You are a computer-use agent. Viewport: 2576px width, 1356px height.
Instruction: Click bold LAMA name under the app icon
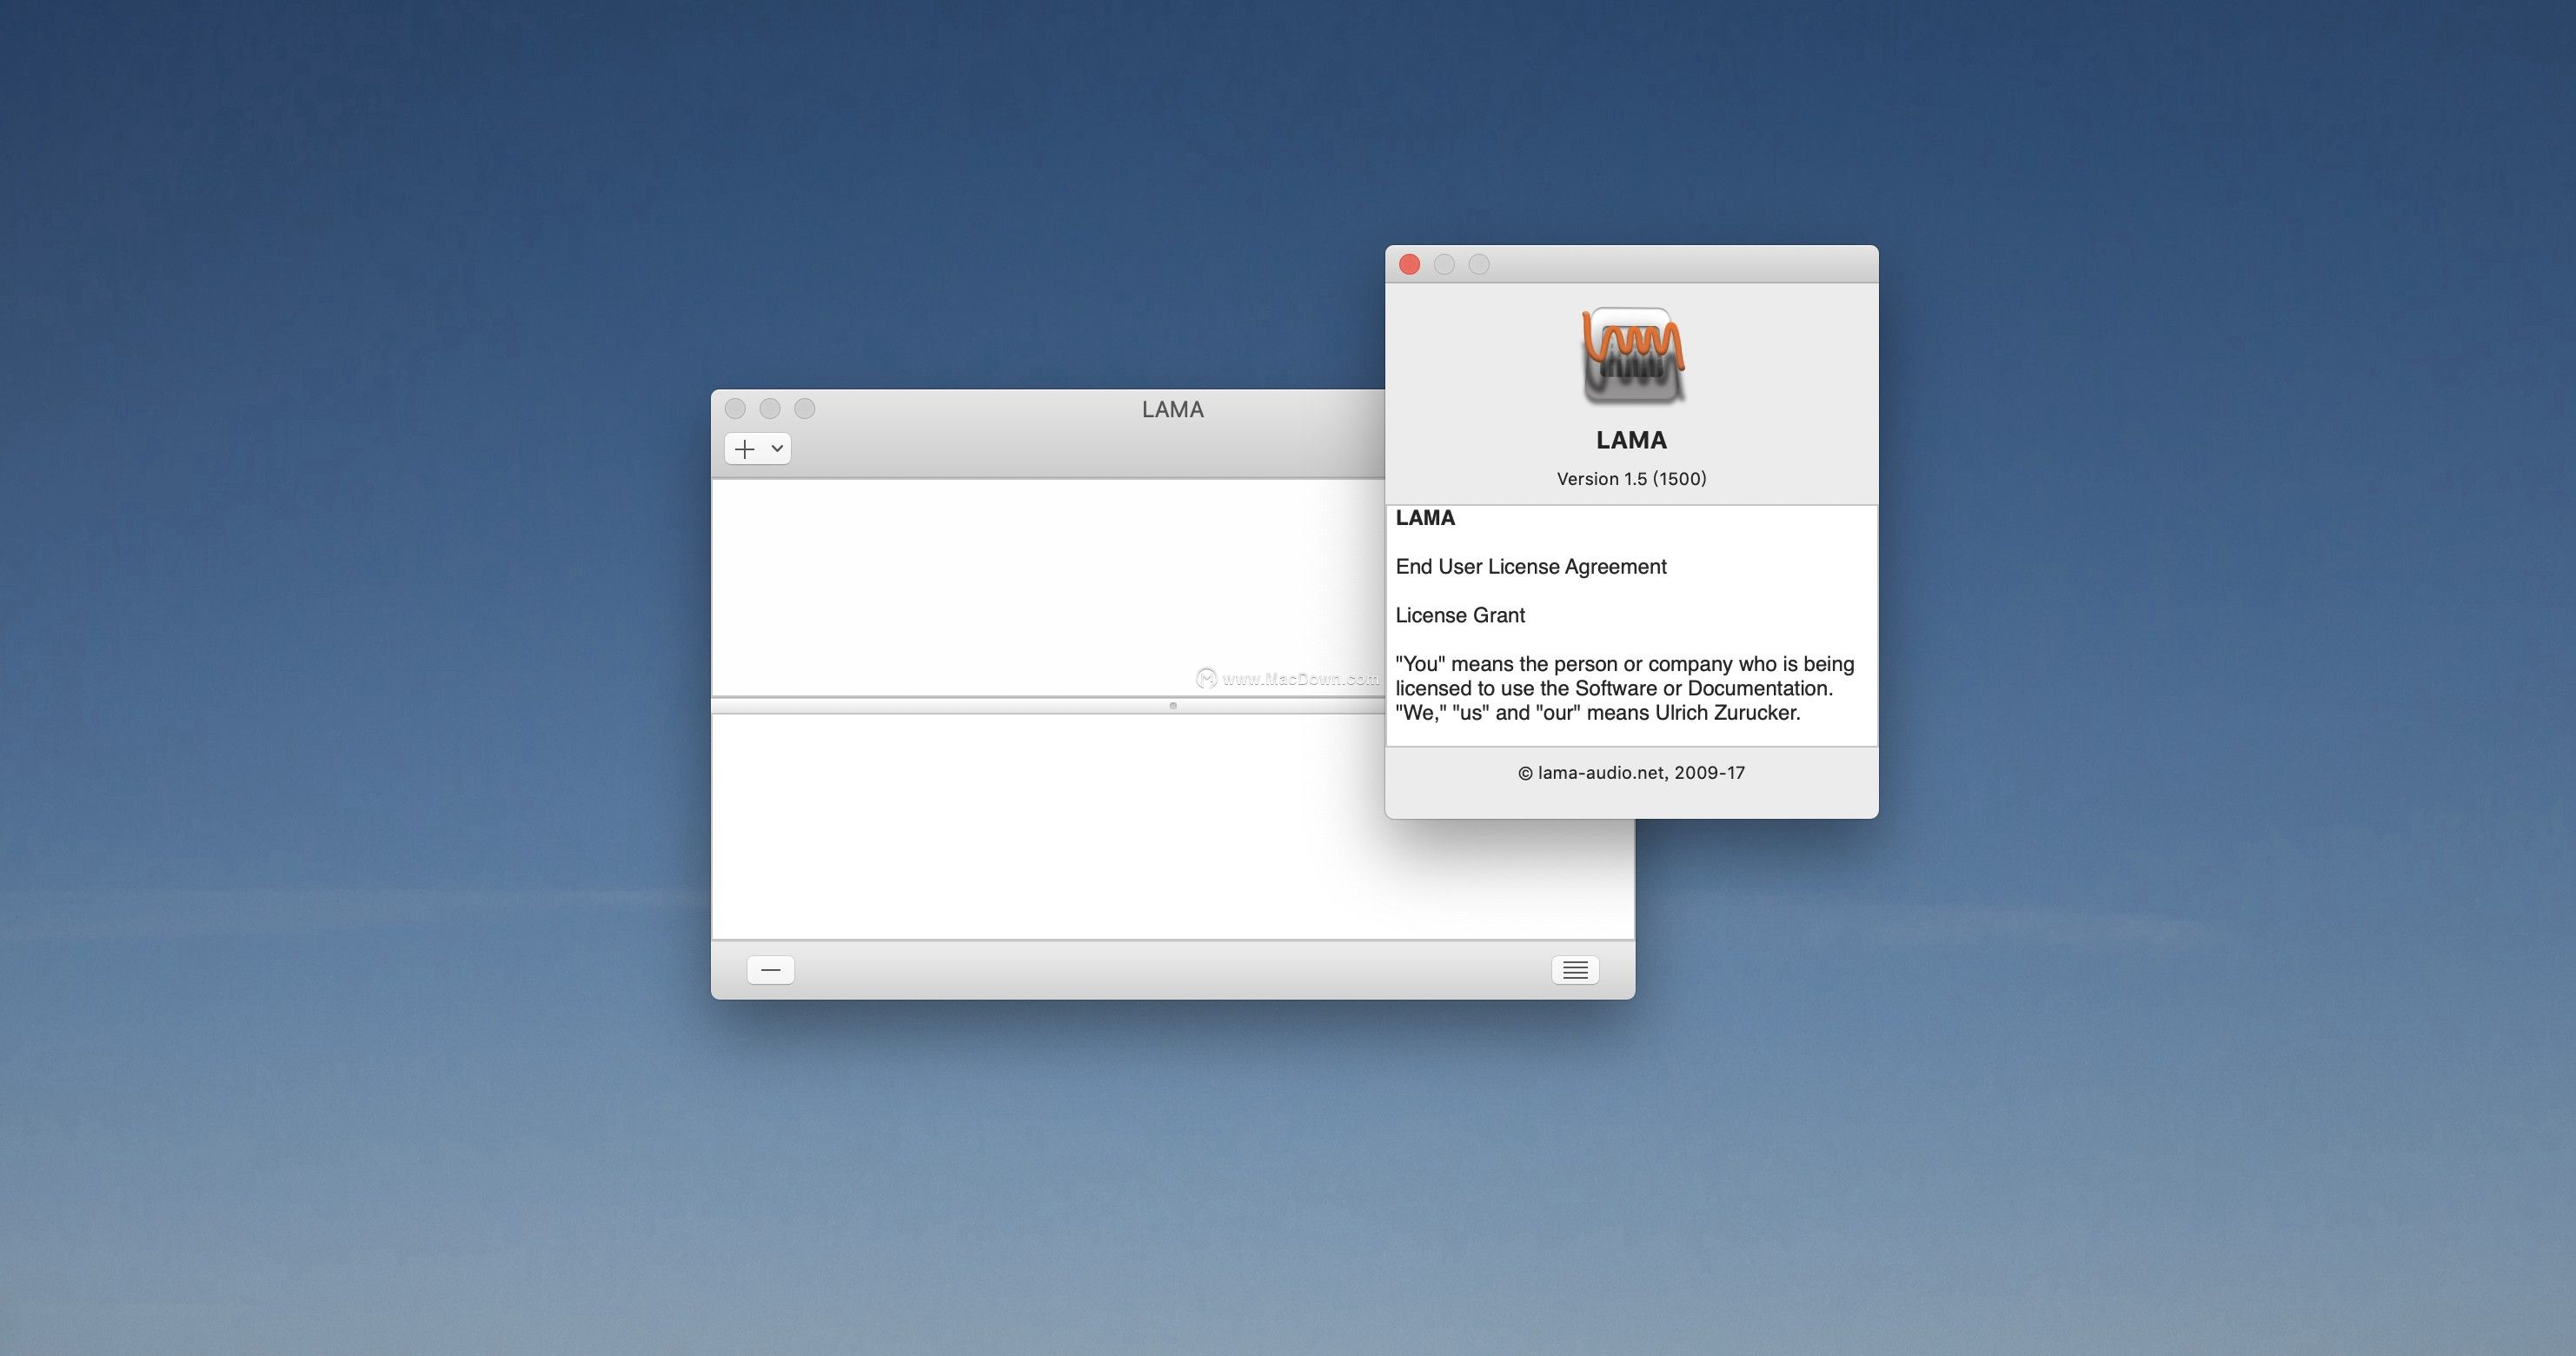pyautogui.click(x=1632, y=440)
